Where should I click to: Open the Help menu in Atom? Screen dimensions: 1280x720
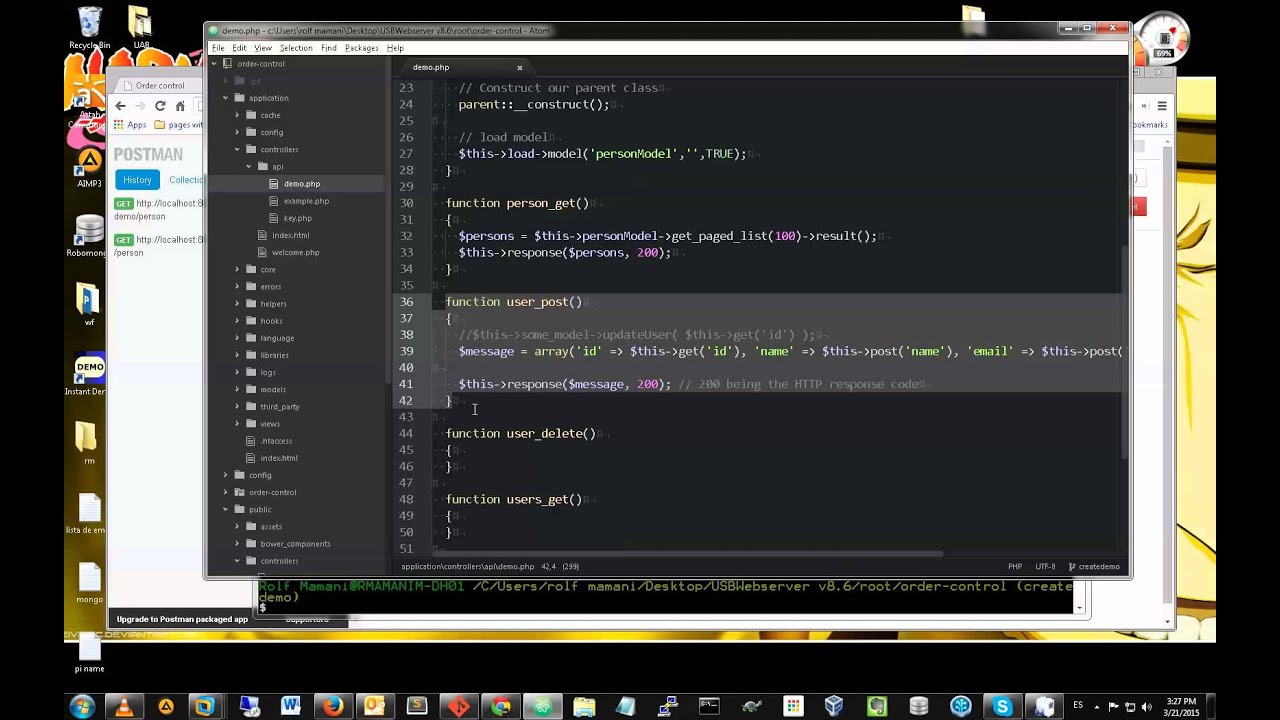tap(395, 48)
